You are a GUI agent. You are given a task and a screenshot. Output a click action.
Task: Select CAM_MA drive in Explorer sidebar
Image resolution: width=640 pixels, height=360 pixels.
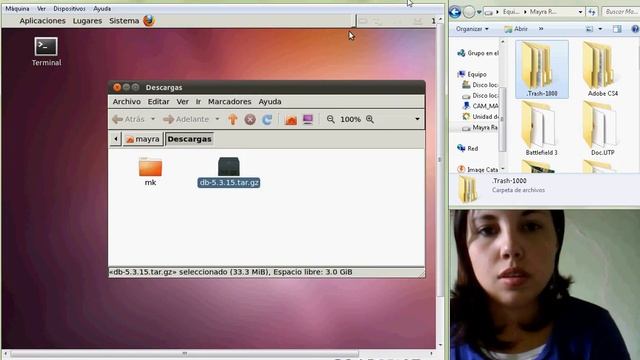(x=480, y=106)
